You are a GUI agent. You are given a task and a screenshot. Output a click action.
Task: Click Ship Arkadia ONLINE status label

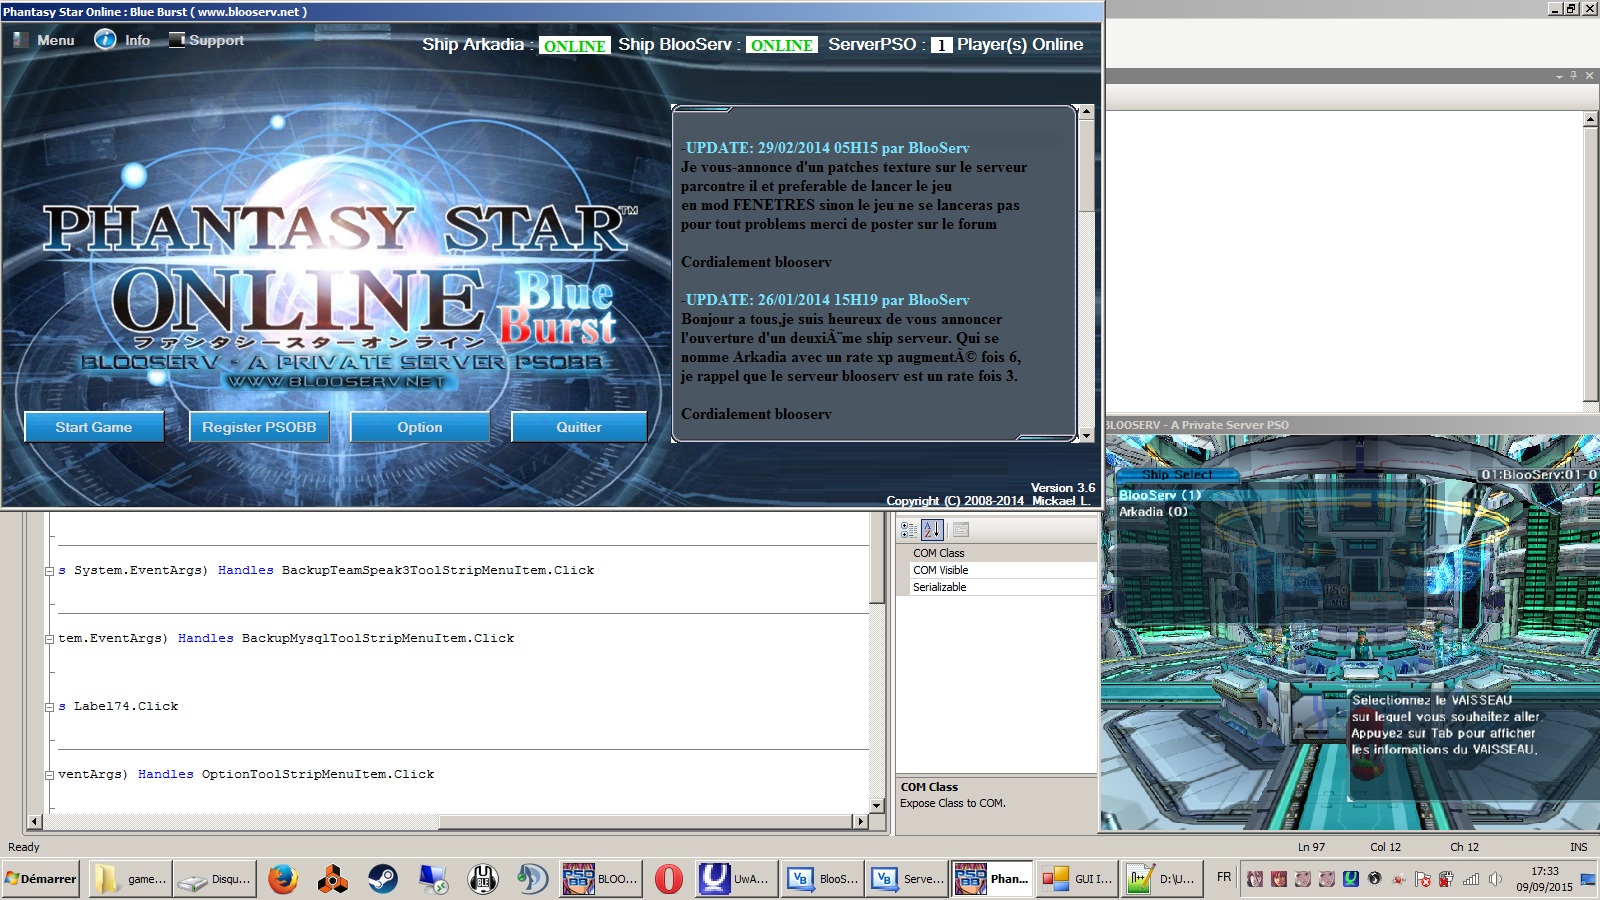click(574, 46)
